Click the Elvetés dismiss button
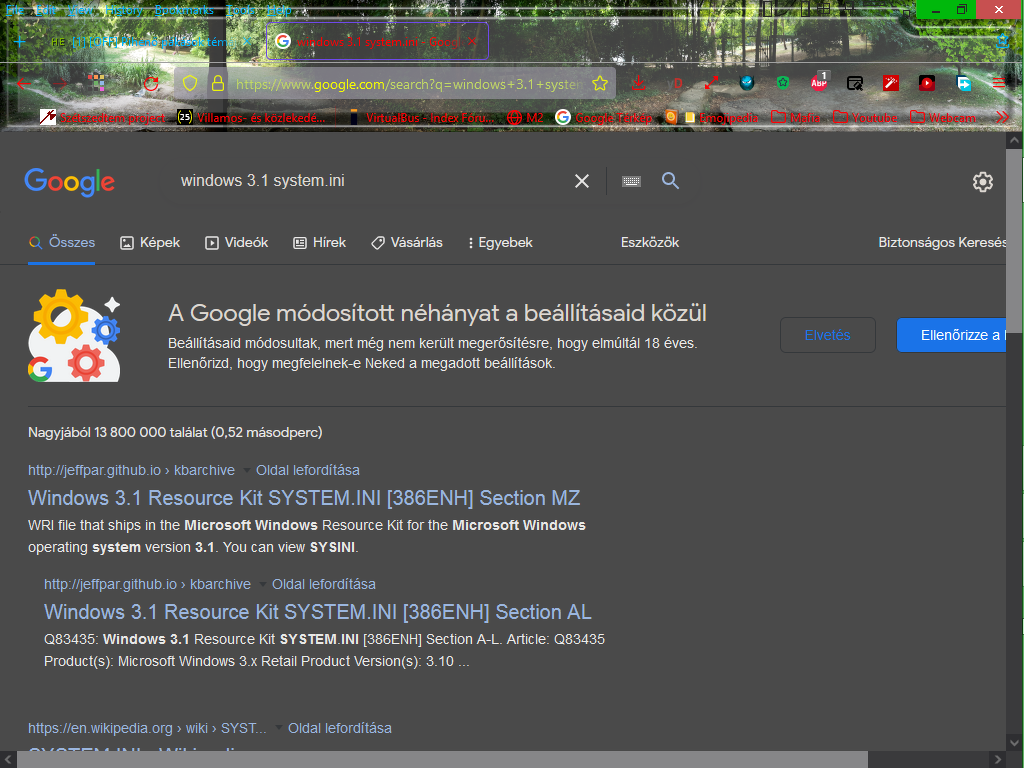1024x768 pixels. coord(827,335)
